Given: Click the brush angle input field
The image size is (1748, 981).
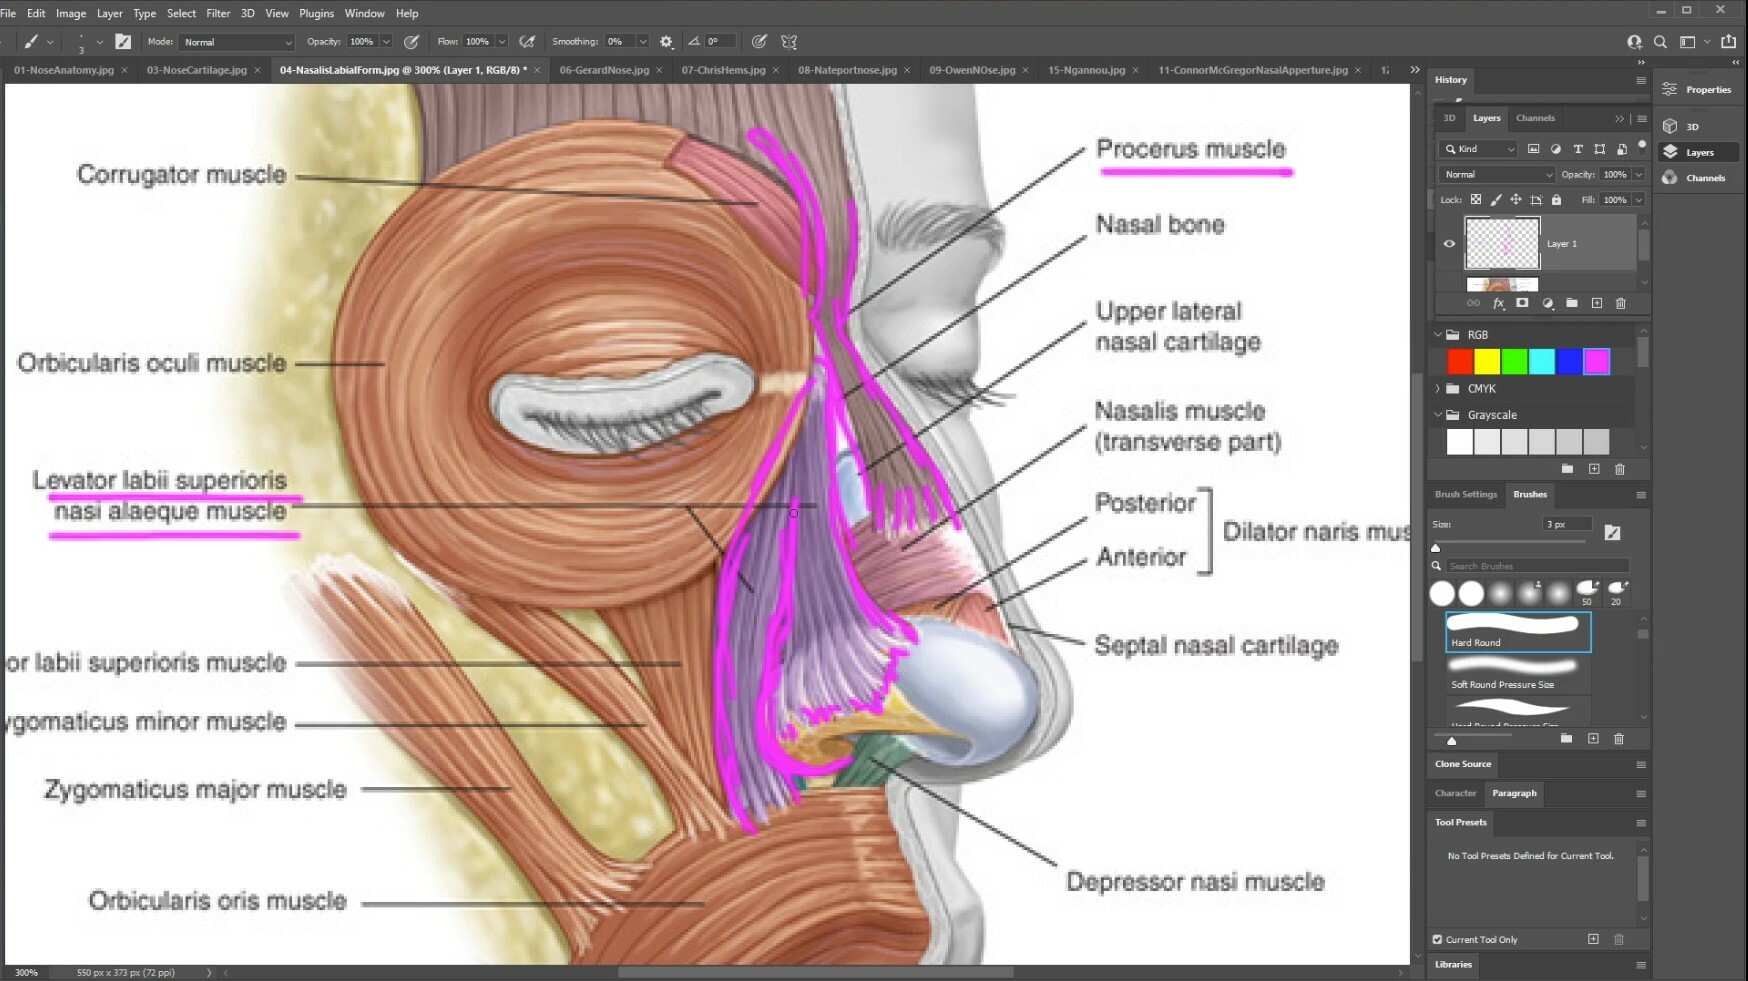Looking at the screenshot, I should [720, 42].
